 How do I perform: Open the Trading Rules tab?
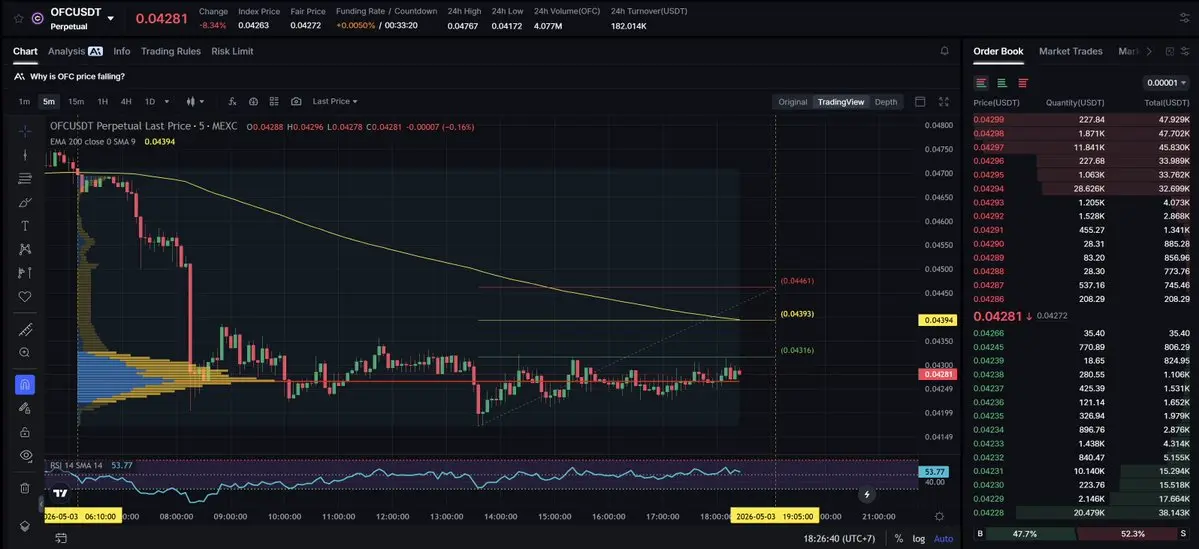click(x=171, y=51)
